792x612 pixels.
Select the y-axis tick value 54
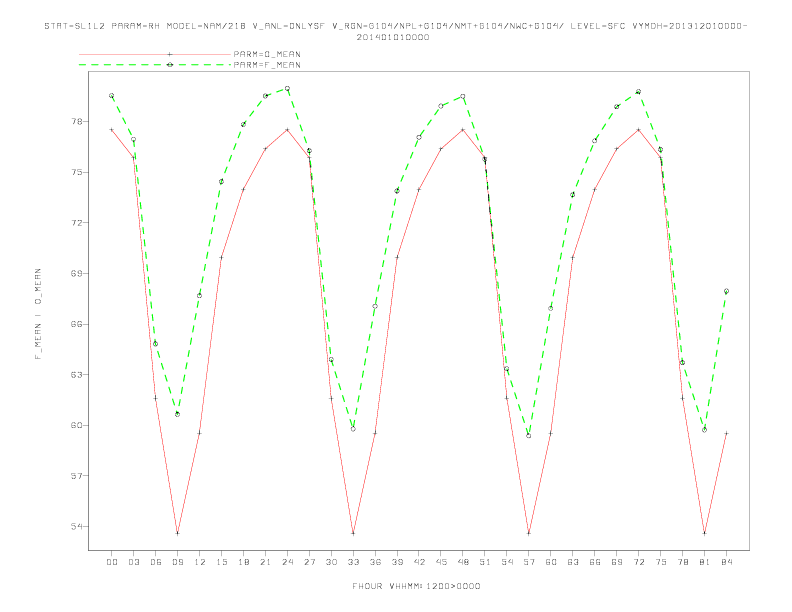tap(76, 526)
